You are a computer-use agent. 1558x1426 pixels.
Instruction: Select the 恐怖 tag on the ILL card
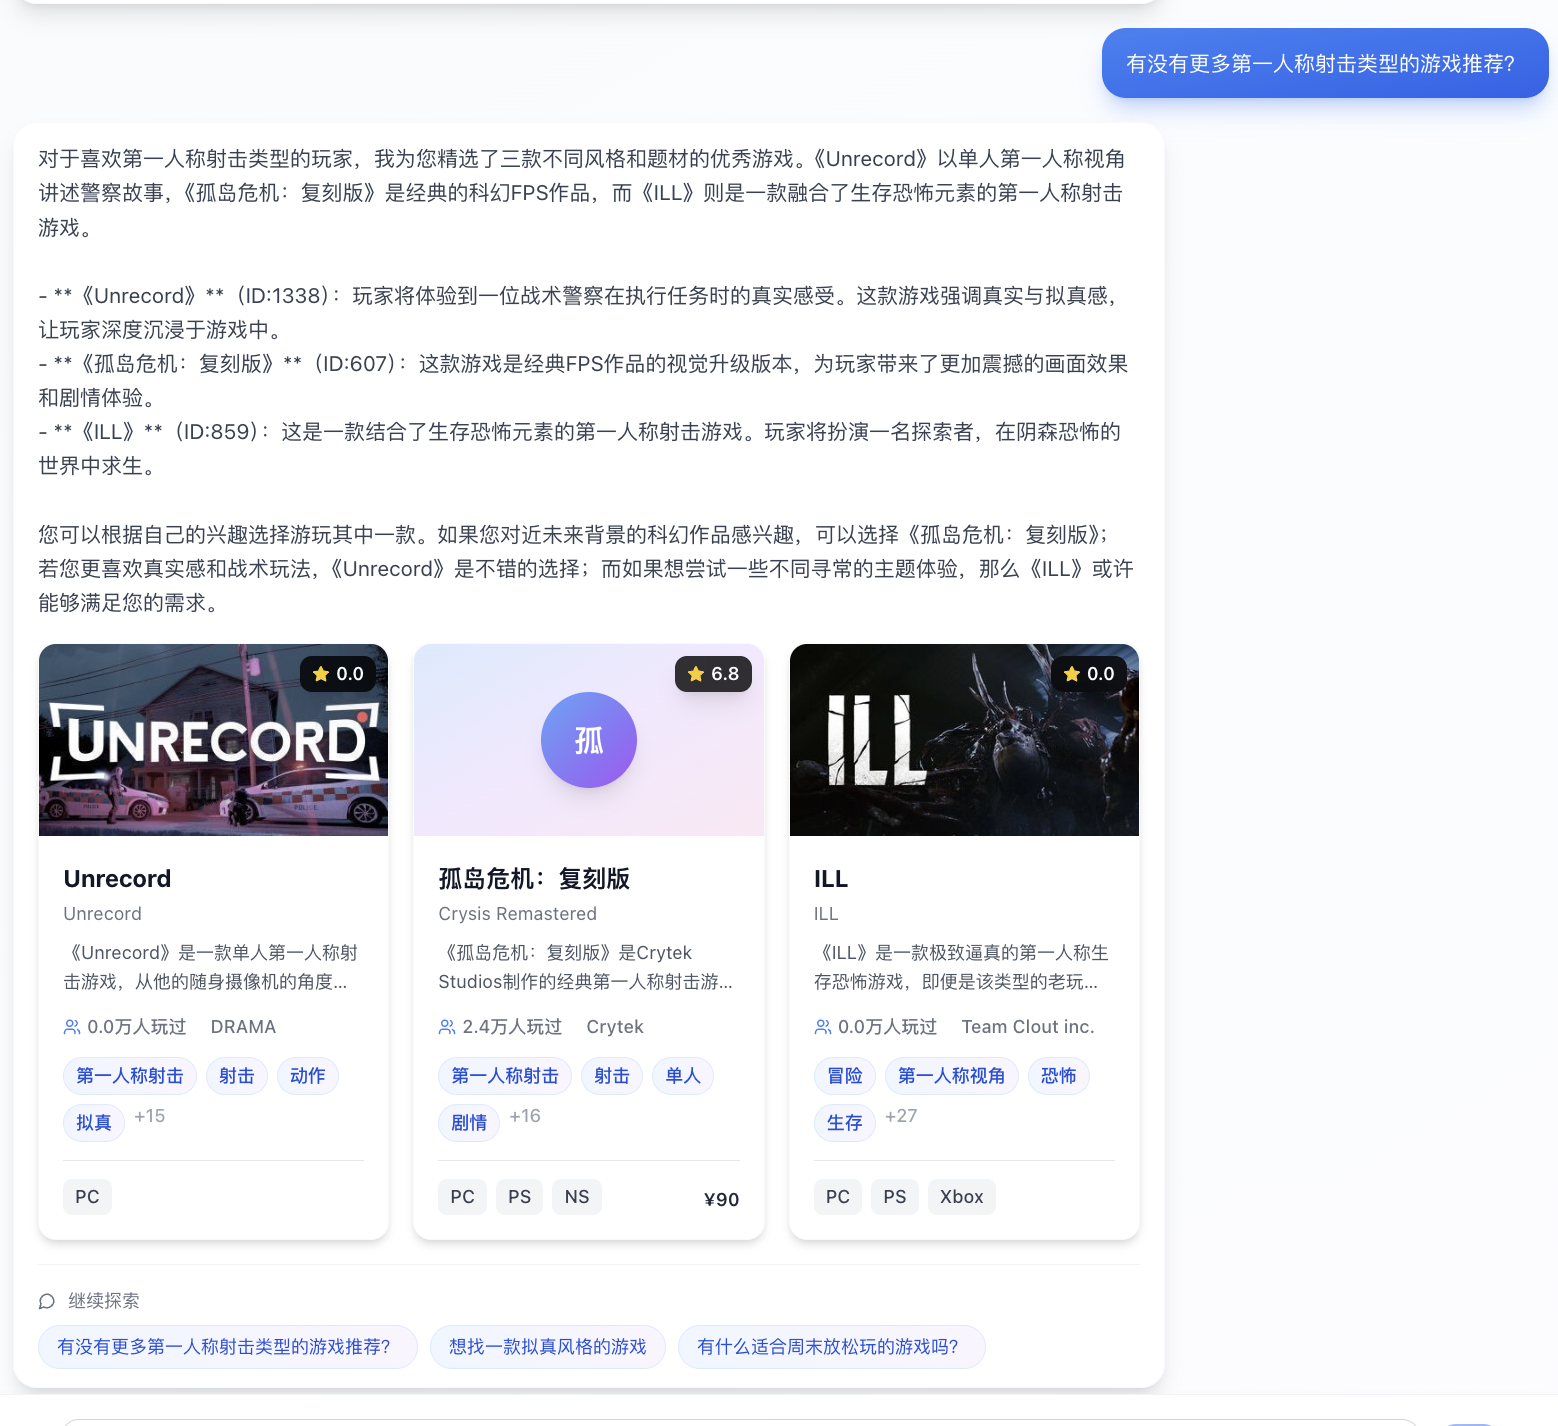(1058, 1075)
